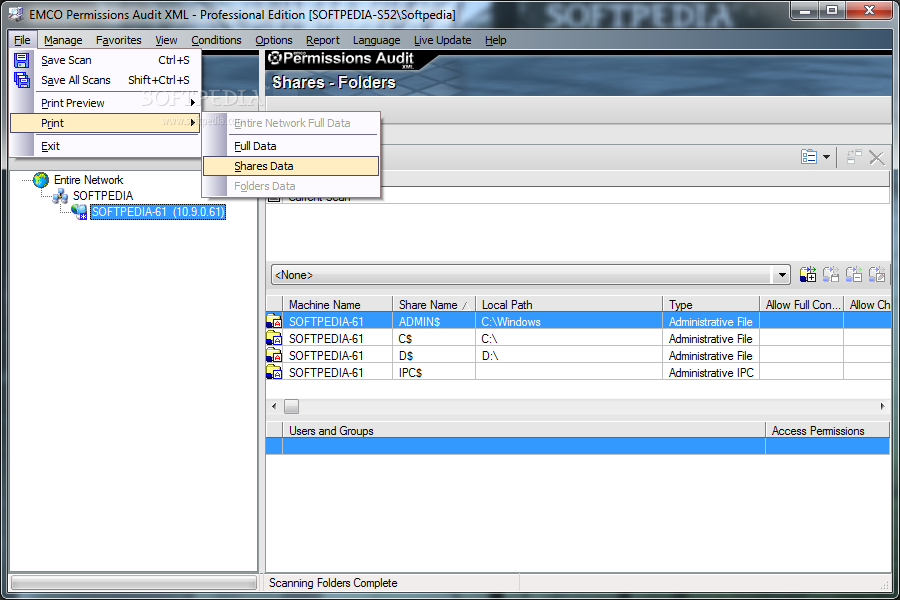900x600 pixels.
Task: Click the SOFTPEDIA-61 machine icon
Action: point(79,212)
